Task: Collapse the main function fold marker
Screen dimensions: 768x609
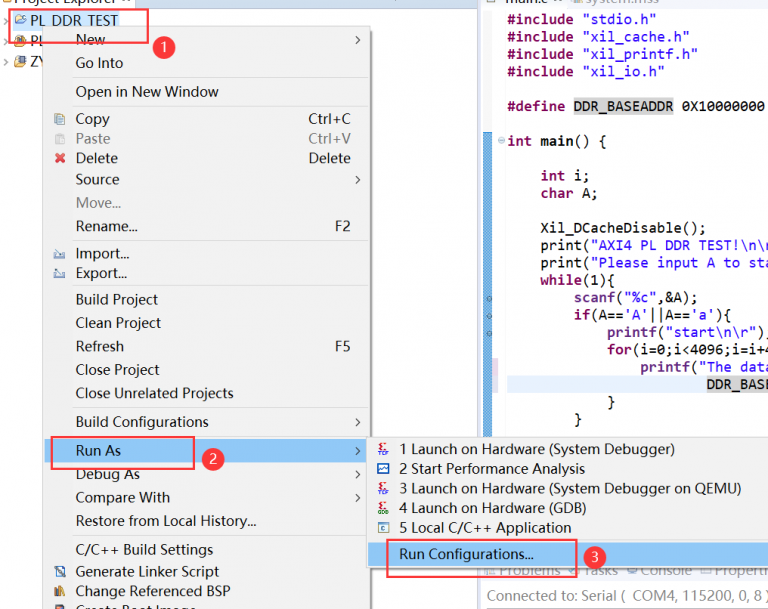Action: click(501, 141)
